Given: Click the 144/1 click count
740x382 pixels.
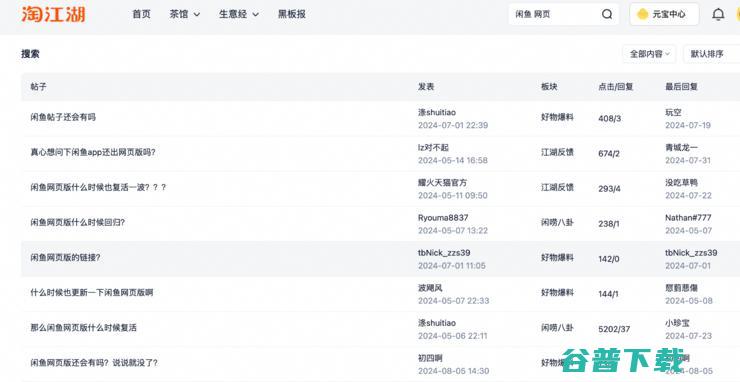Looking at the screenshot, I should tap(608, 294).
